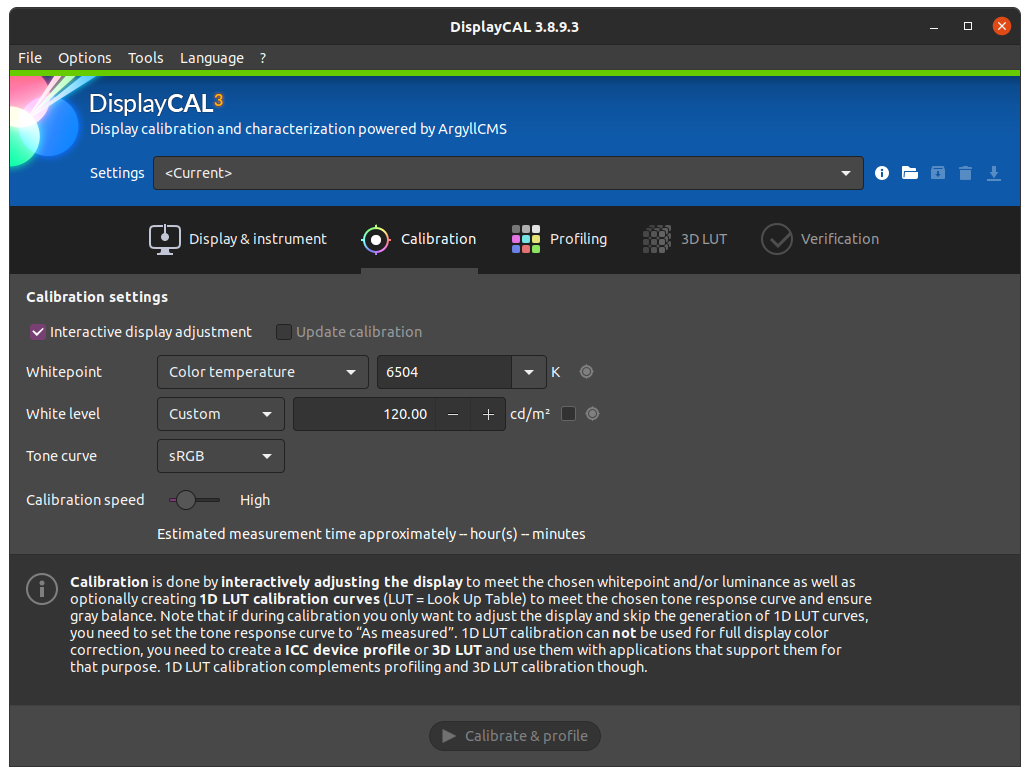Image resolution: width=1030 pixels, height=776 pixels.
Task: Click the archive import settings icon
Action: pos(937,172)
